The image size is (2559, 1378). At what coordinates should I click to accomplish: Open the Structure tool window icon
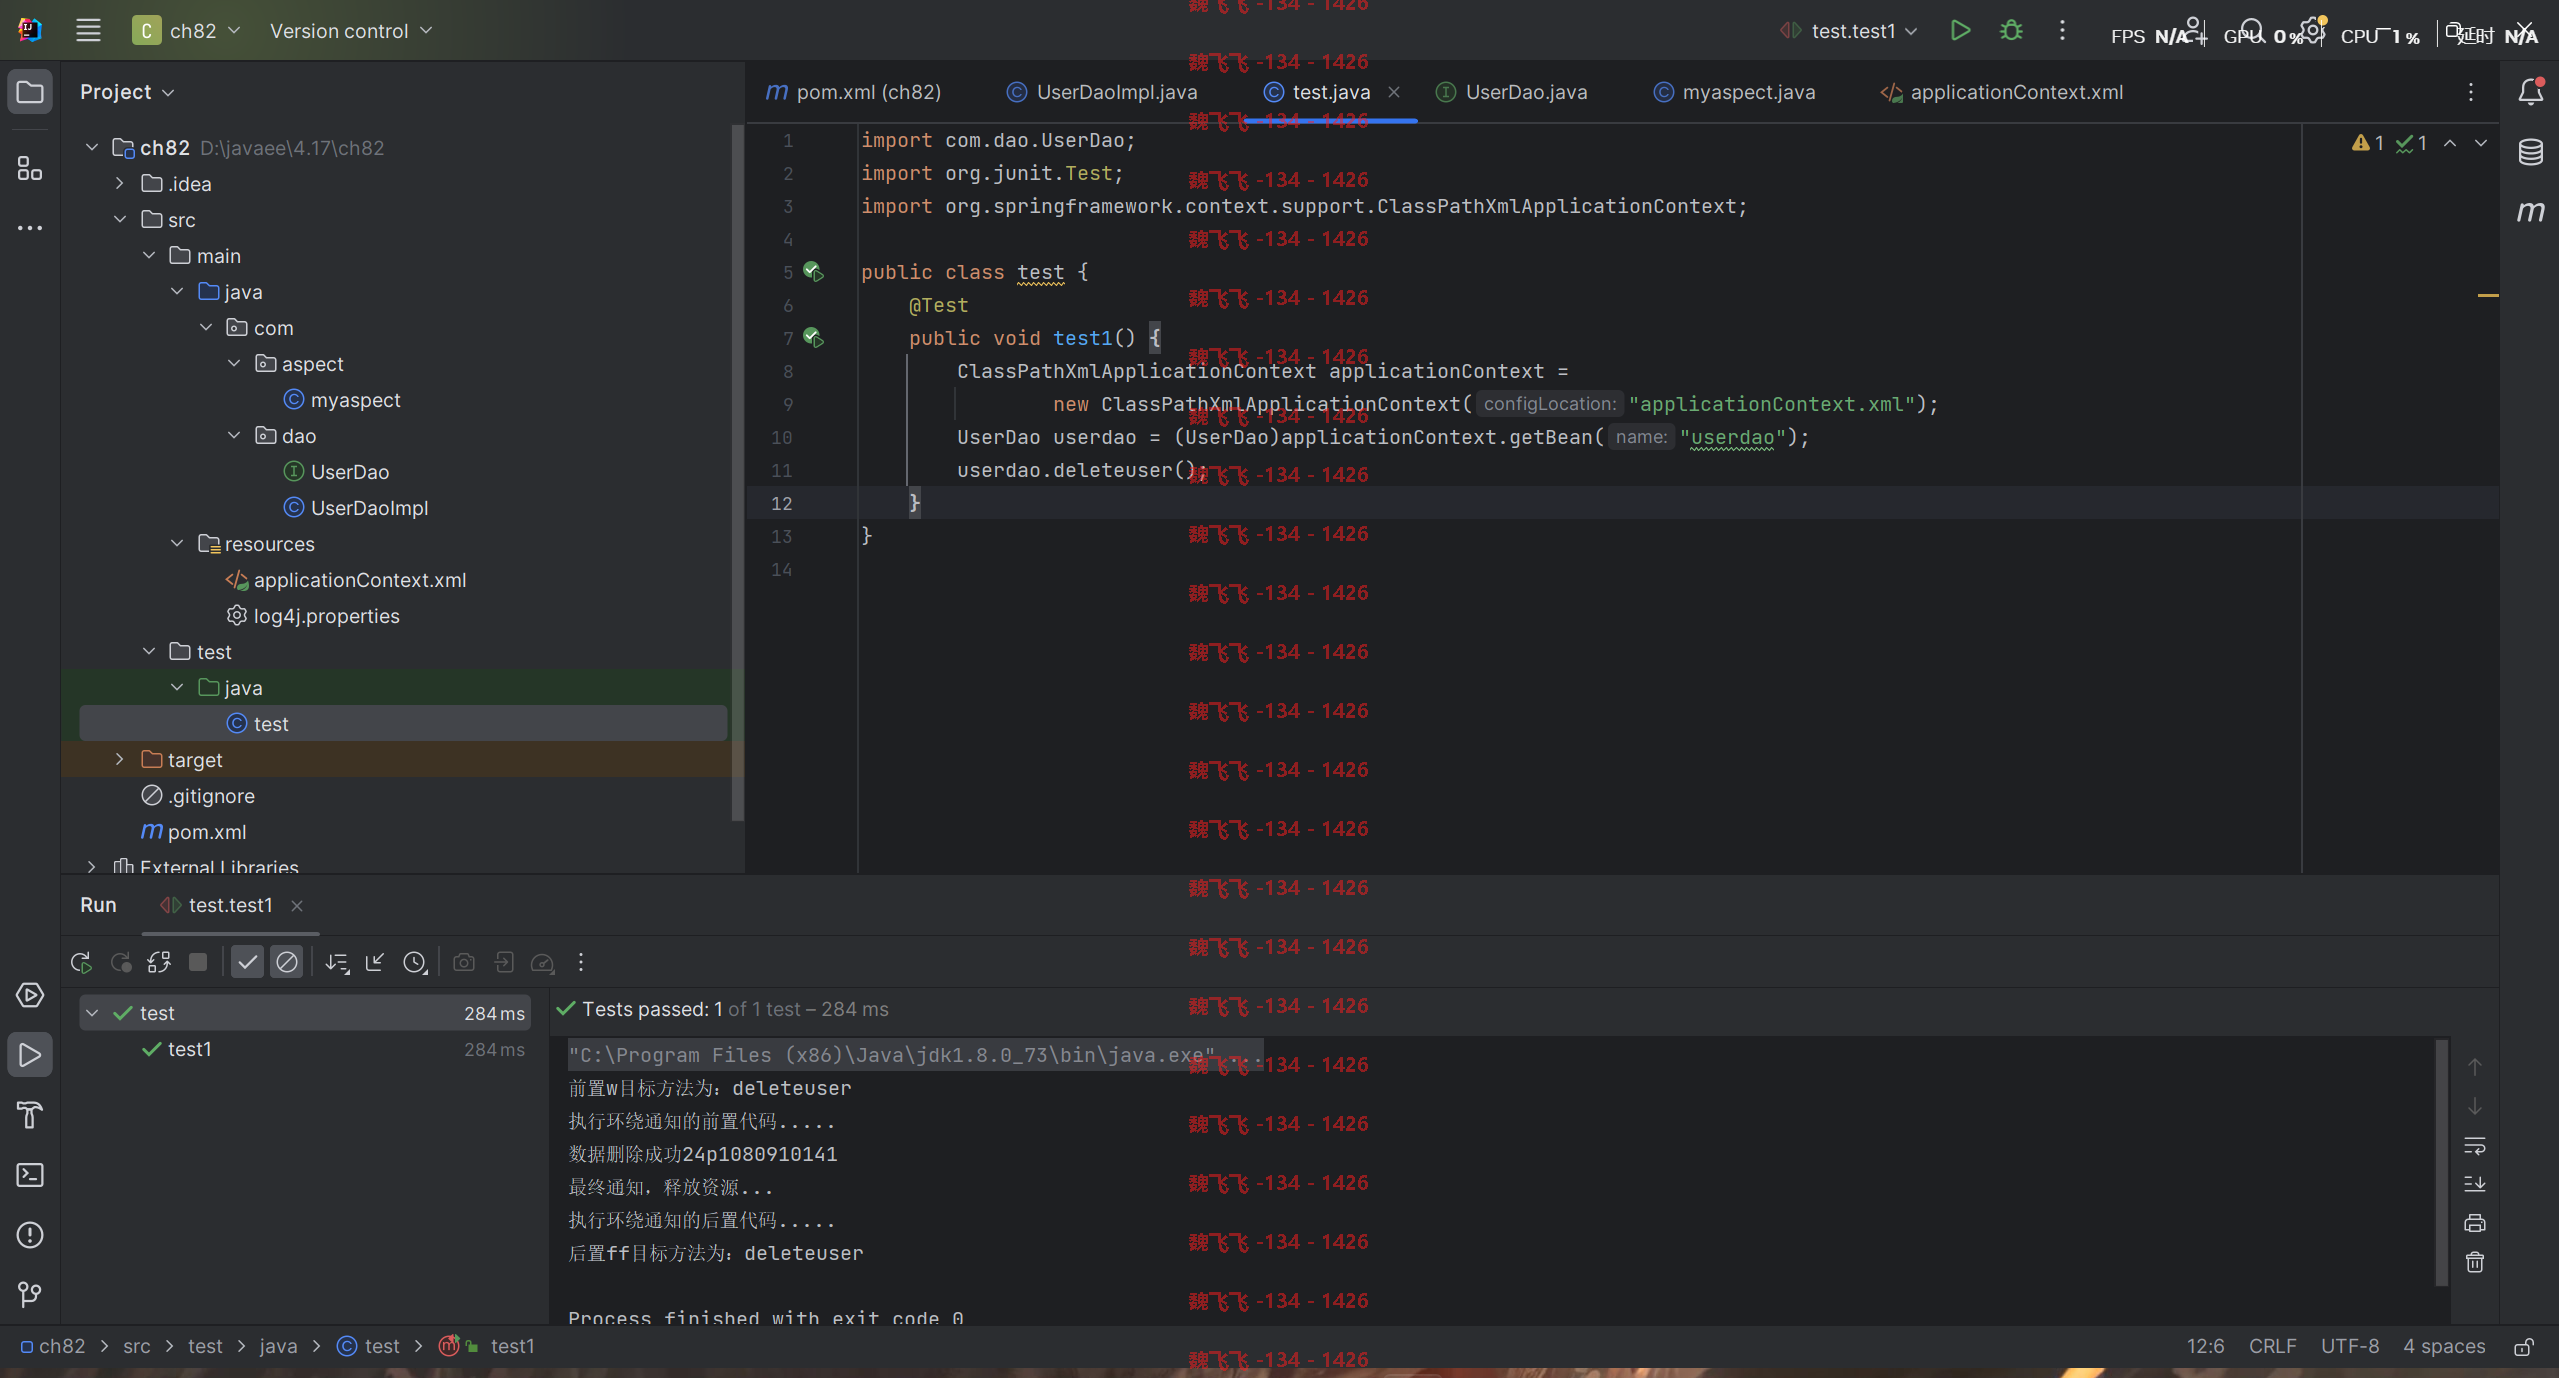coord(30,168)
